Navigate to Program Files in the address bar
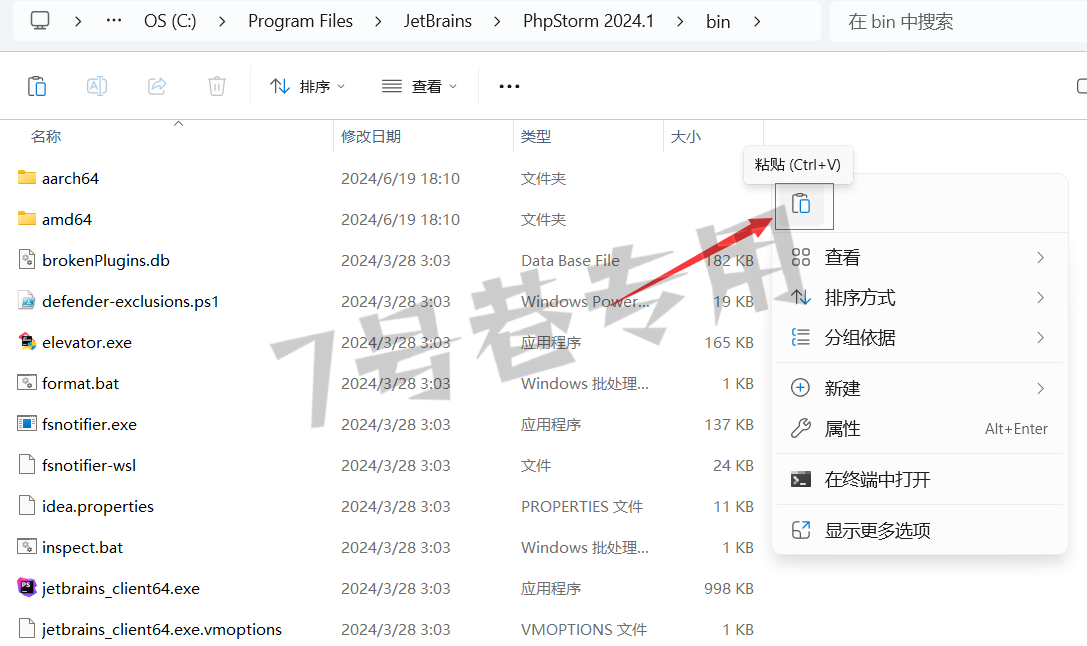This screenshot has width=1087, height=646. pyautogui.click(x=300, y=21)
